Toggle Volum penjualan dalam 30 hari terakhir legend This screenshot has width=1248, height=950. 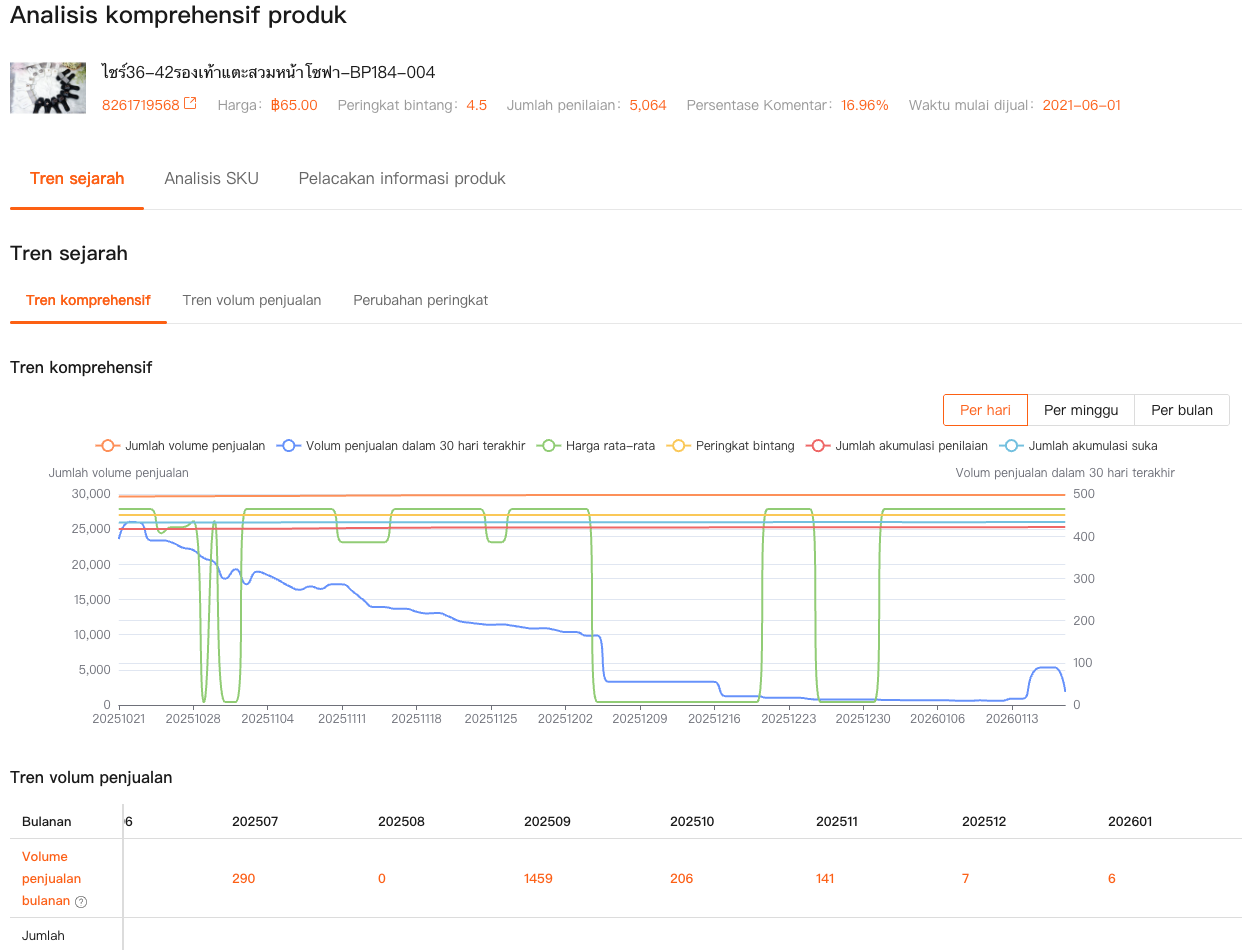(403, 446)
